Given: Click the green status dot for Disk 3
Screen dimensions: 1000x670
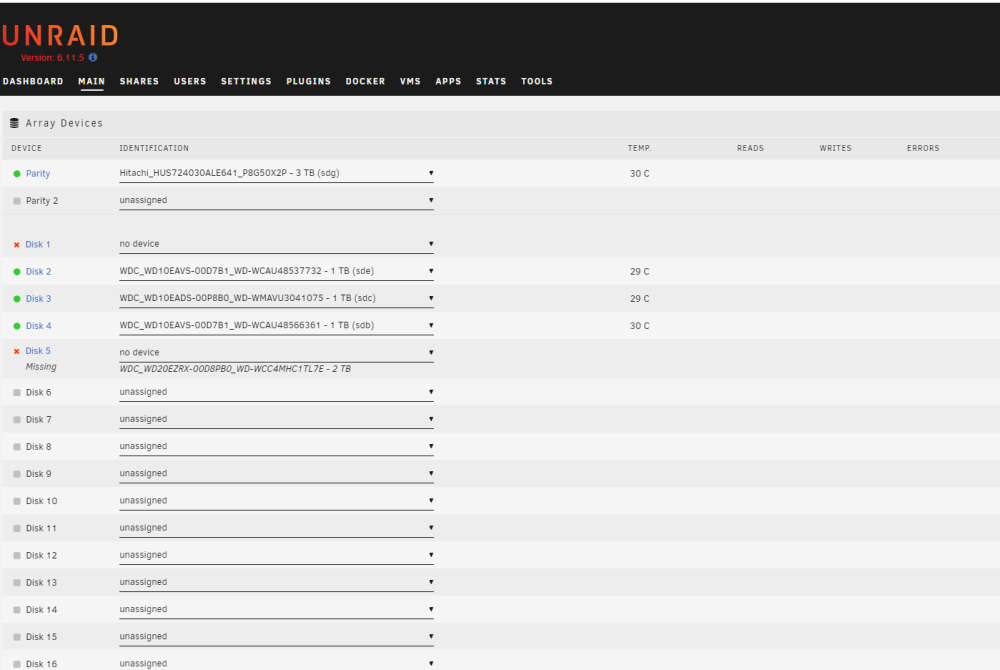Looking at the screenshot, I should pyautogui.click(x=17, y=299).
